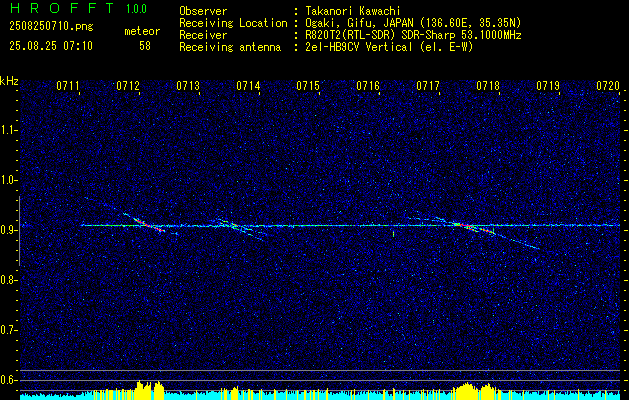This screenshot has width=629, height=400.
Task: Click the 0714 time marker
Action: 248,86
